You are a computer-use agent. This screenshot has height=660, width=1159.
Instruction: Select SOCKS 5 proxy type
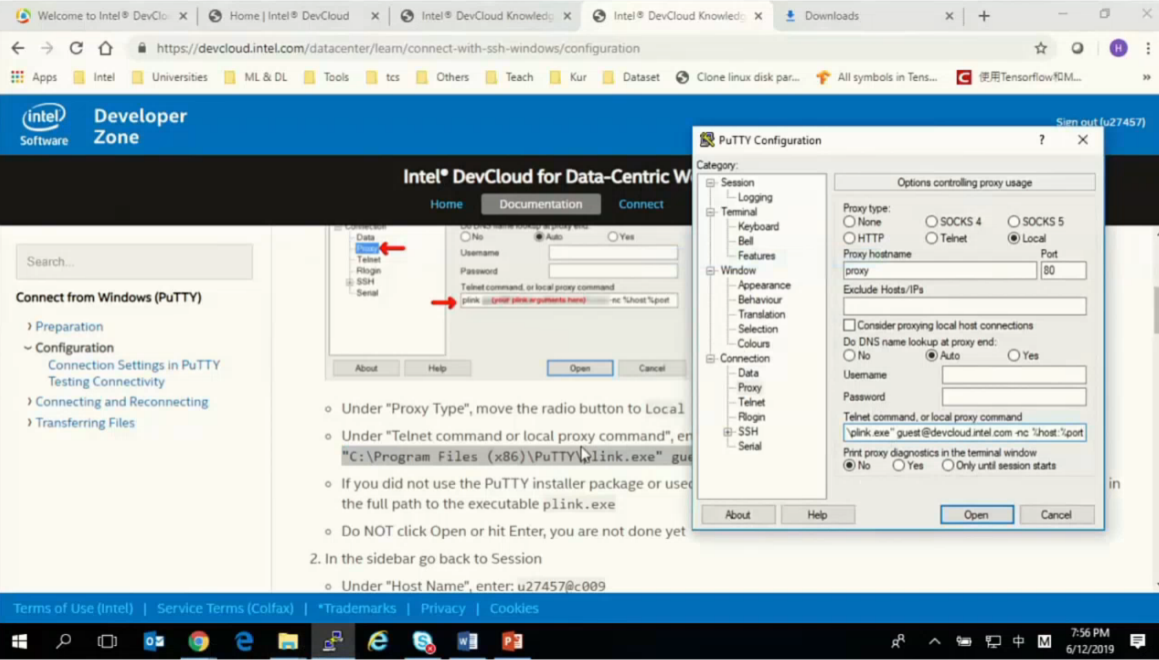coord(1013,221)
